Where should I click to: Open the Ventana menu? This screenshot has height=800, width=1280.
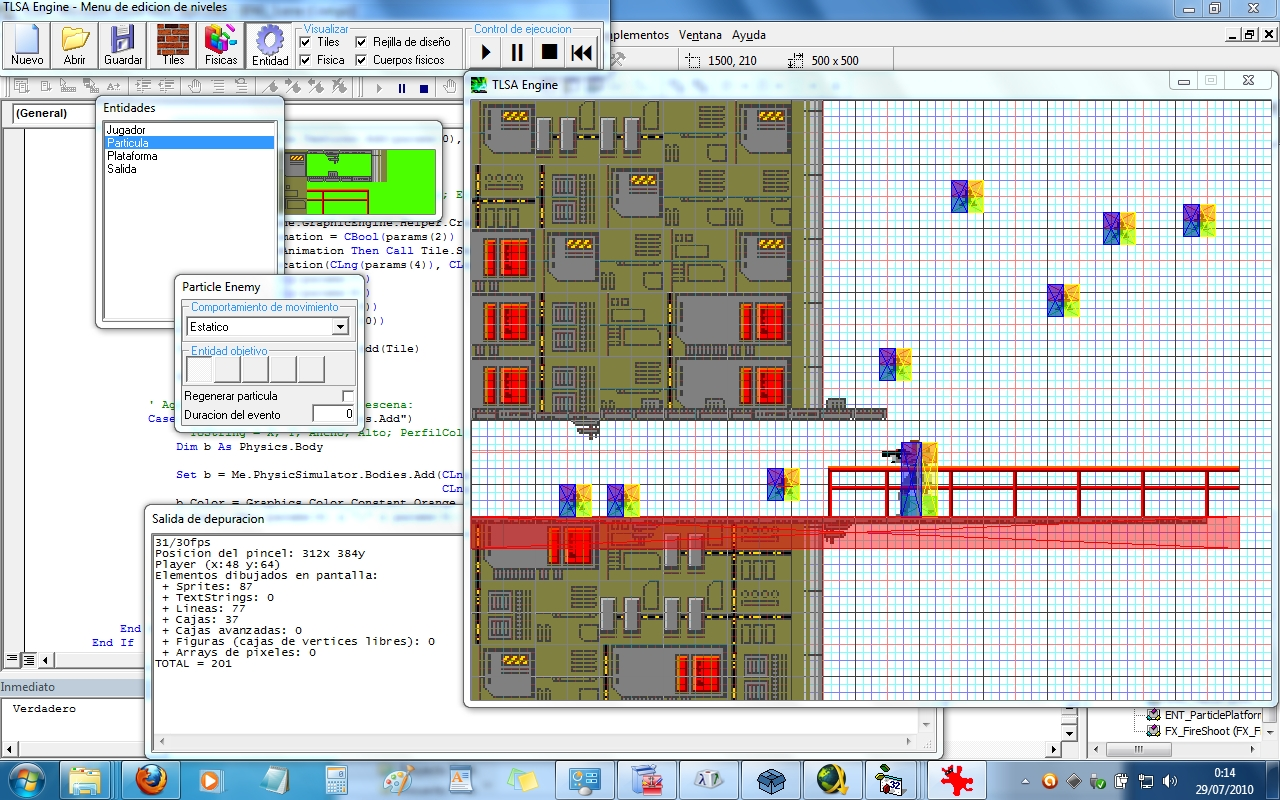click(x=700, y=35)
